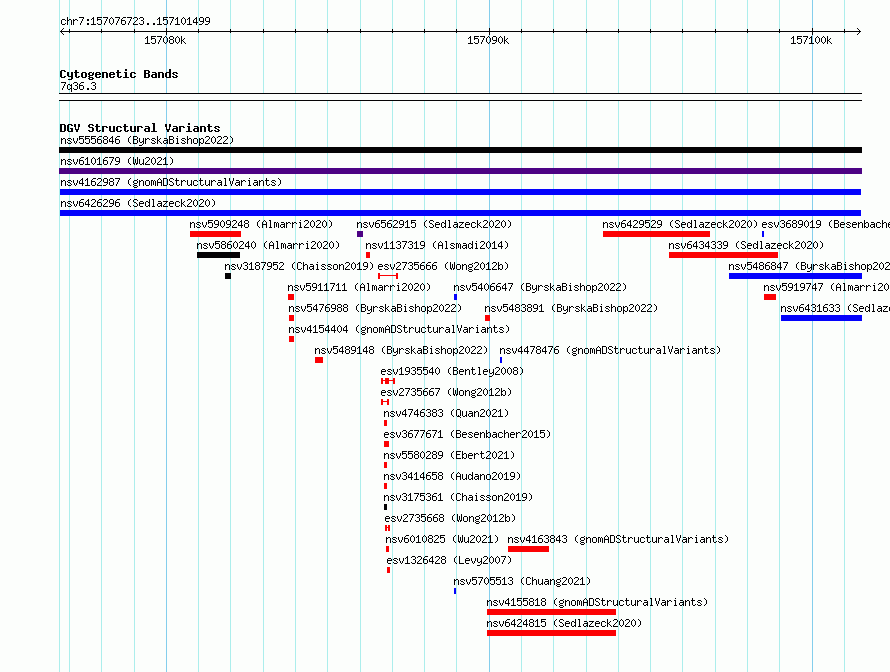Click the Cytogenetic Bands track title

(x=119, y=74)
